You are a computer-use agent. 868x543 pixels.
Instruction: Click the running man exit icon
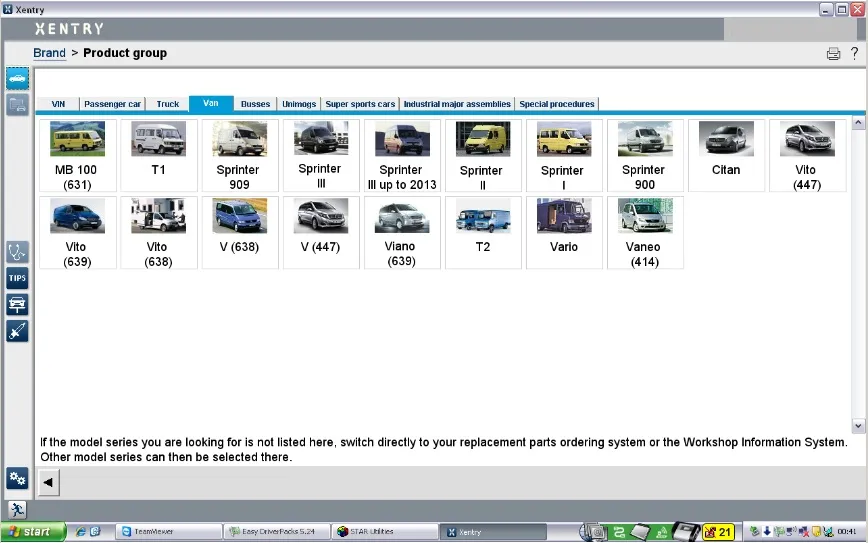click(17, 510)
